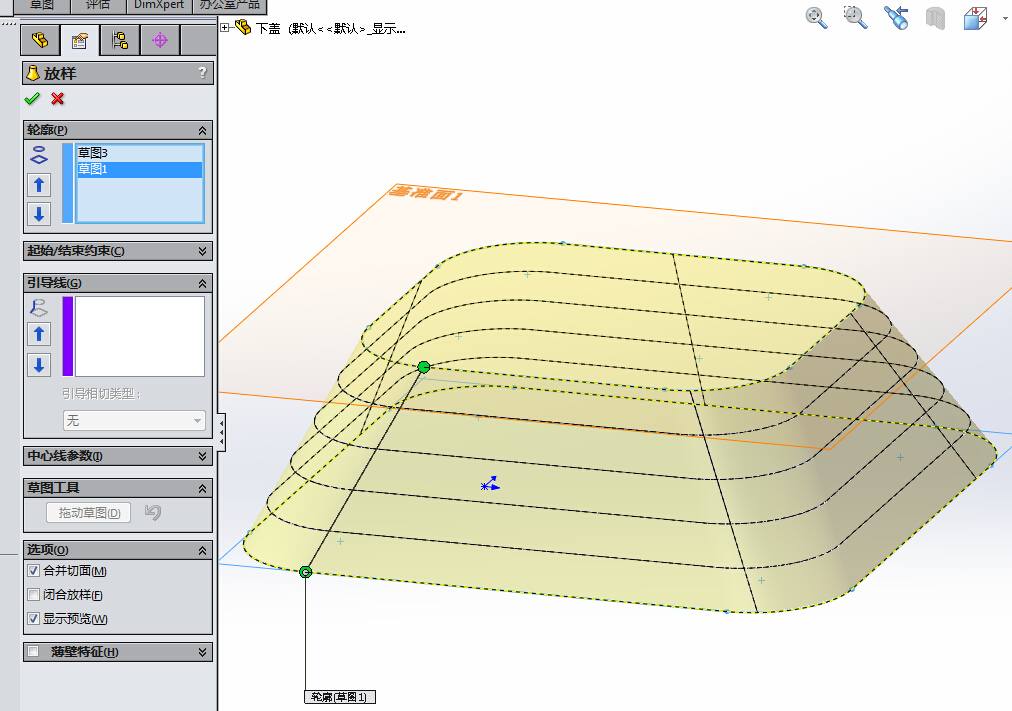Toggle 闭合放样 checkbox

34,594
